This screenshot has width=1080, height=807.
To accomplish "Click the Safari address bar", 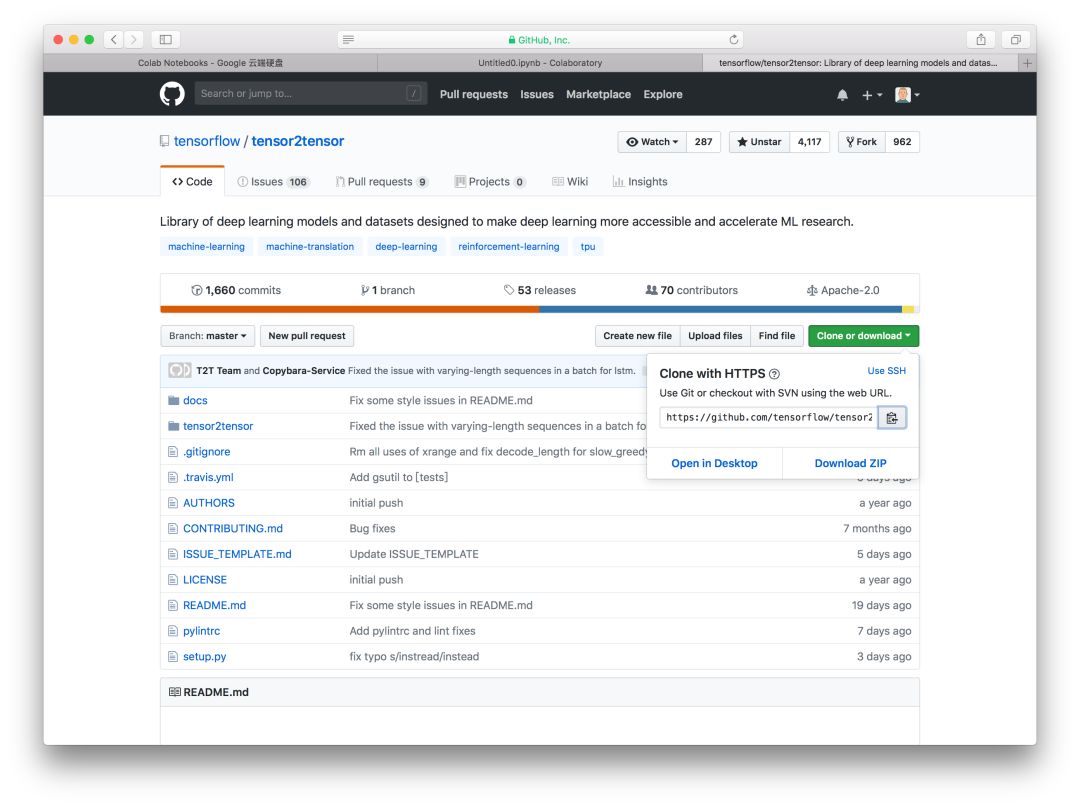I will point(540,39).
